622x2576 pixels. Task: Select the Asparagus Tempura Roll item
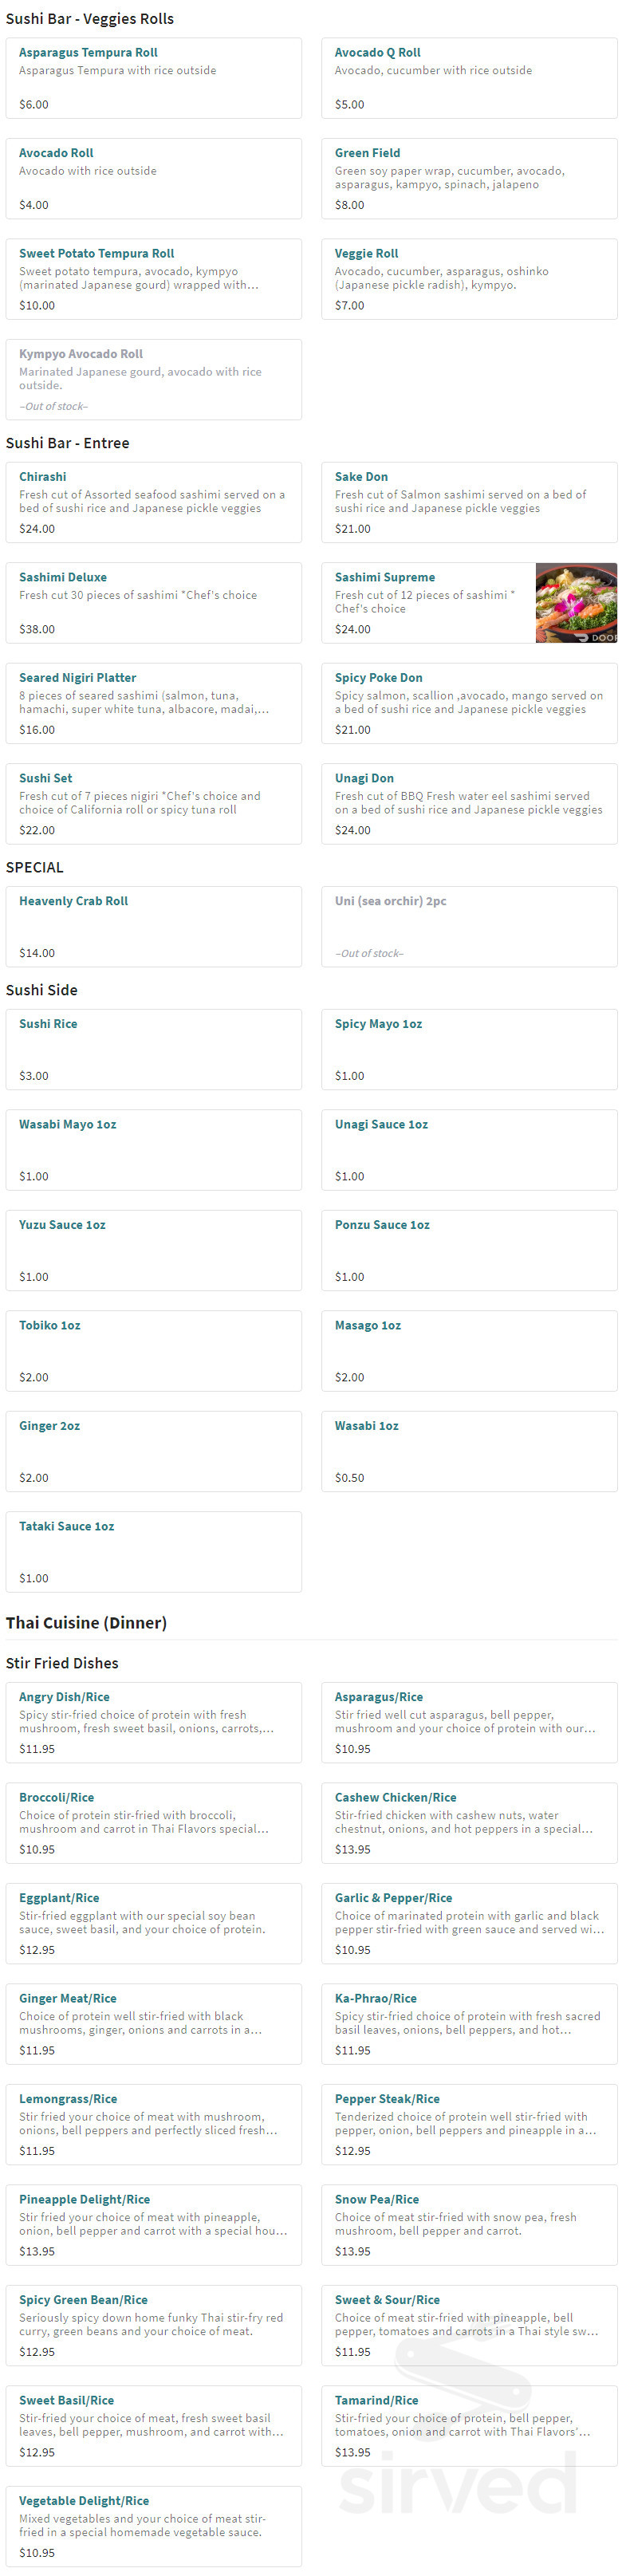(153, 78)
